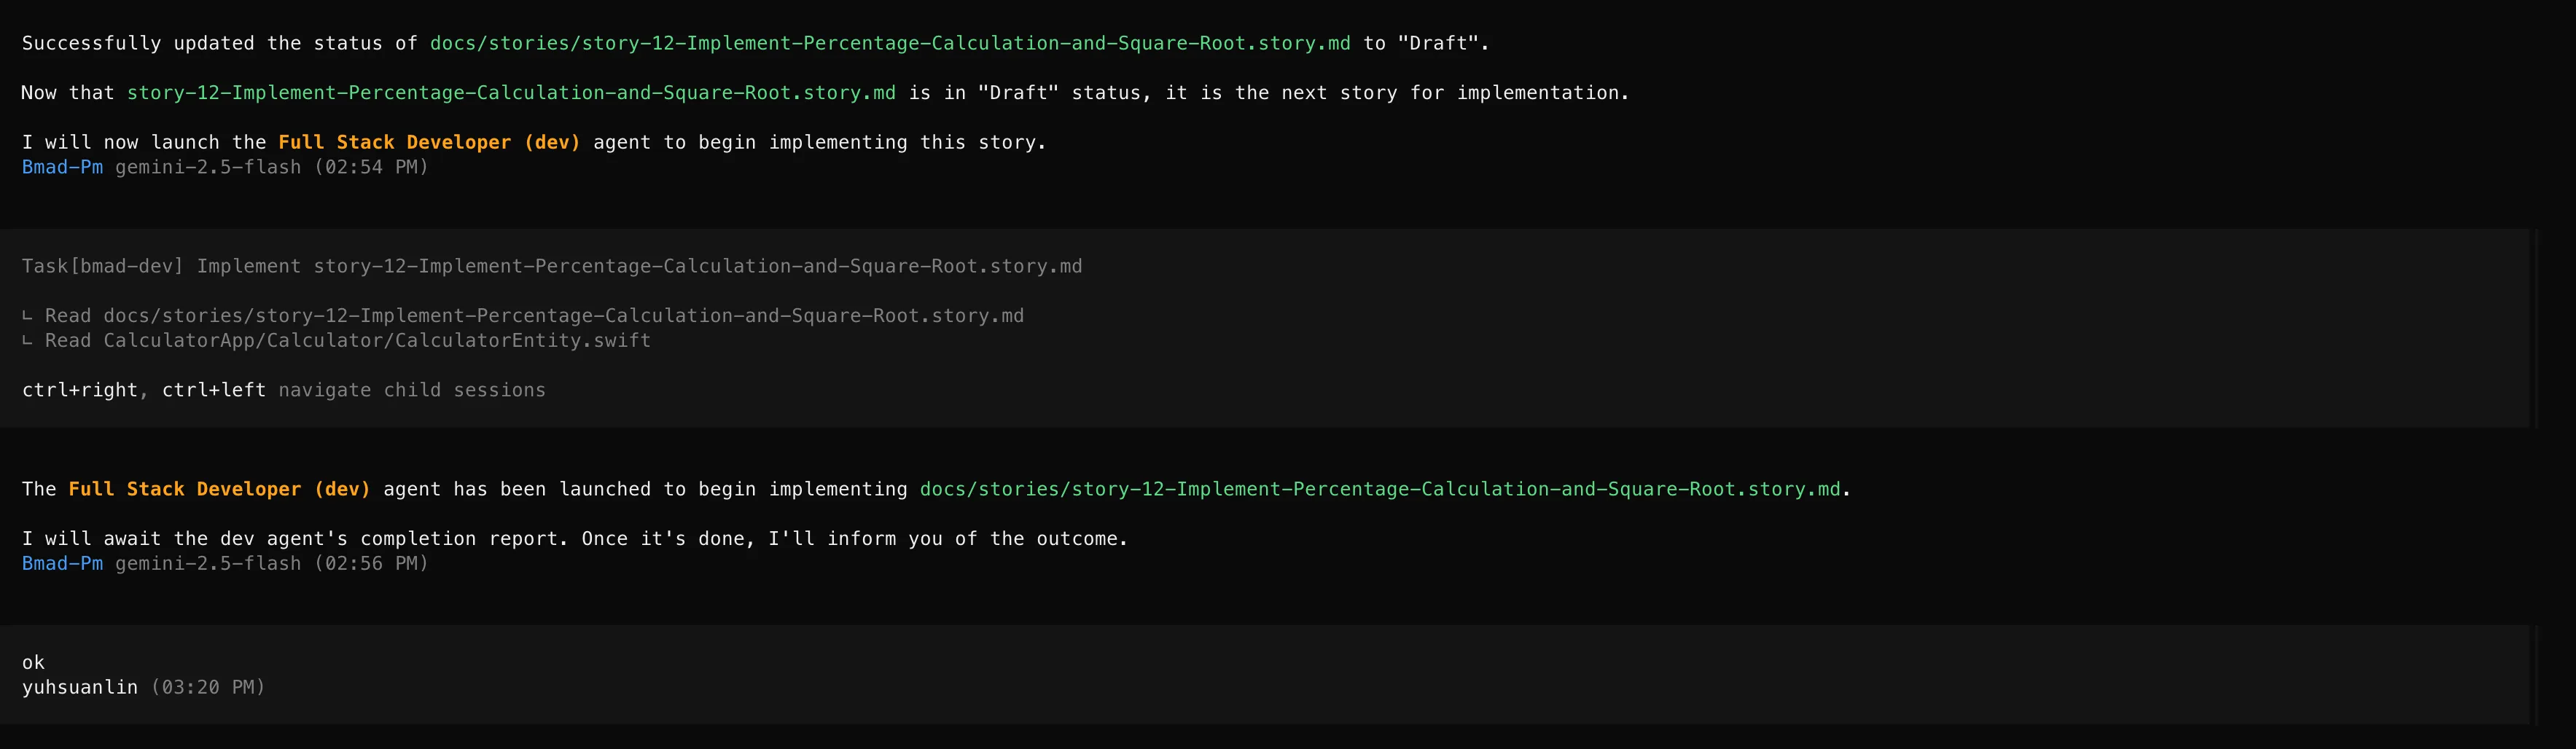The image size is (2576, 749).
Task: Click the ok message text
Action: [x=33, y=662]
